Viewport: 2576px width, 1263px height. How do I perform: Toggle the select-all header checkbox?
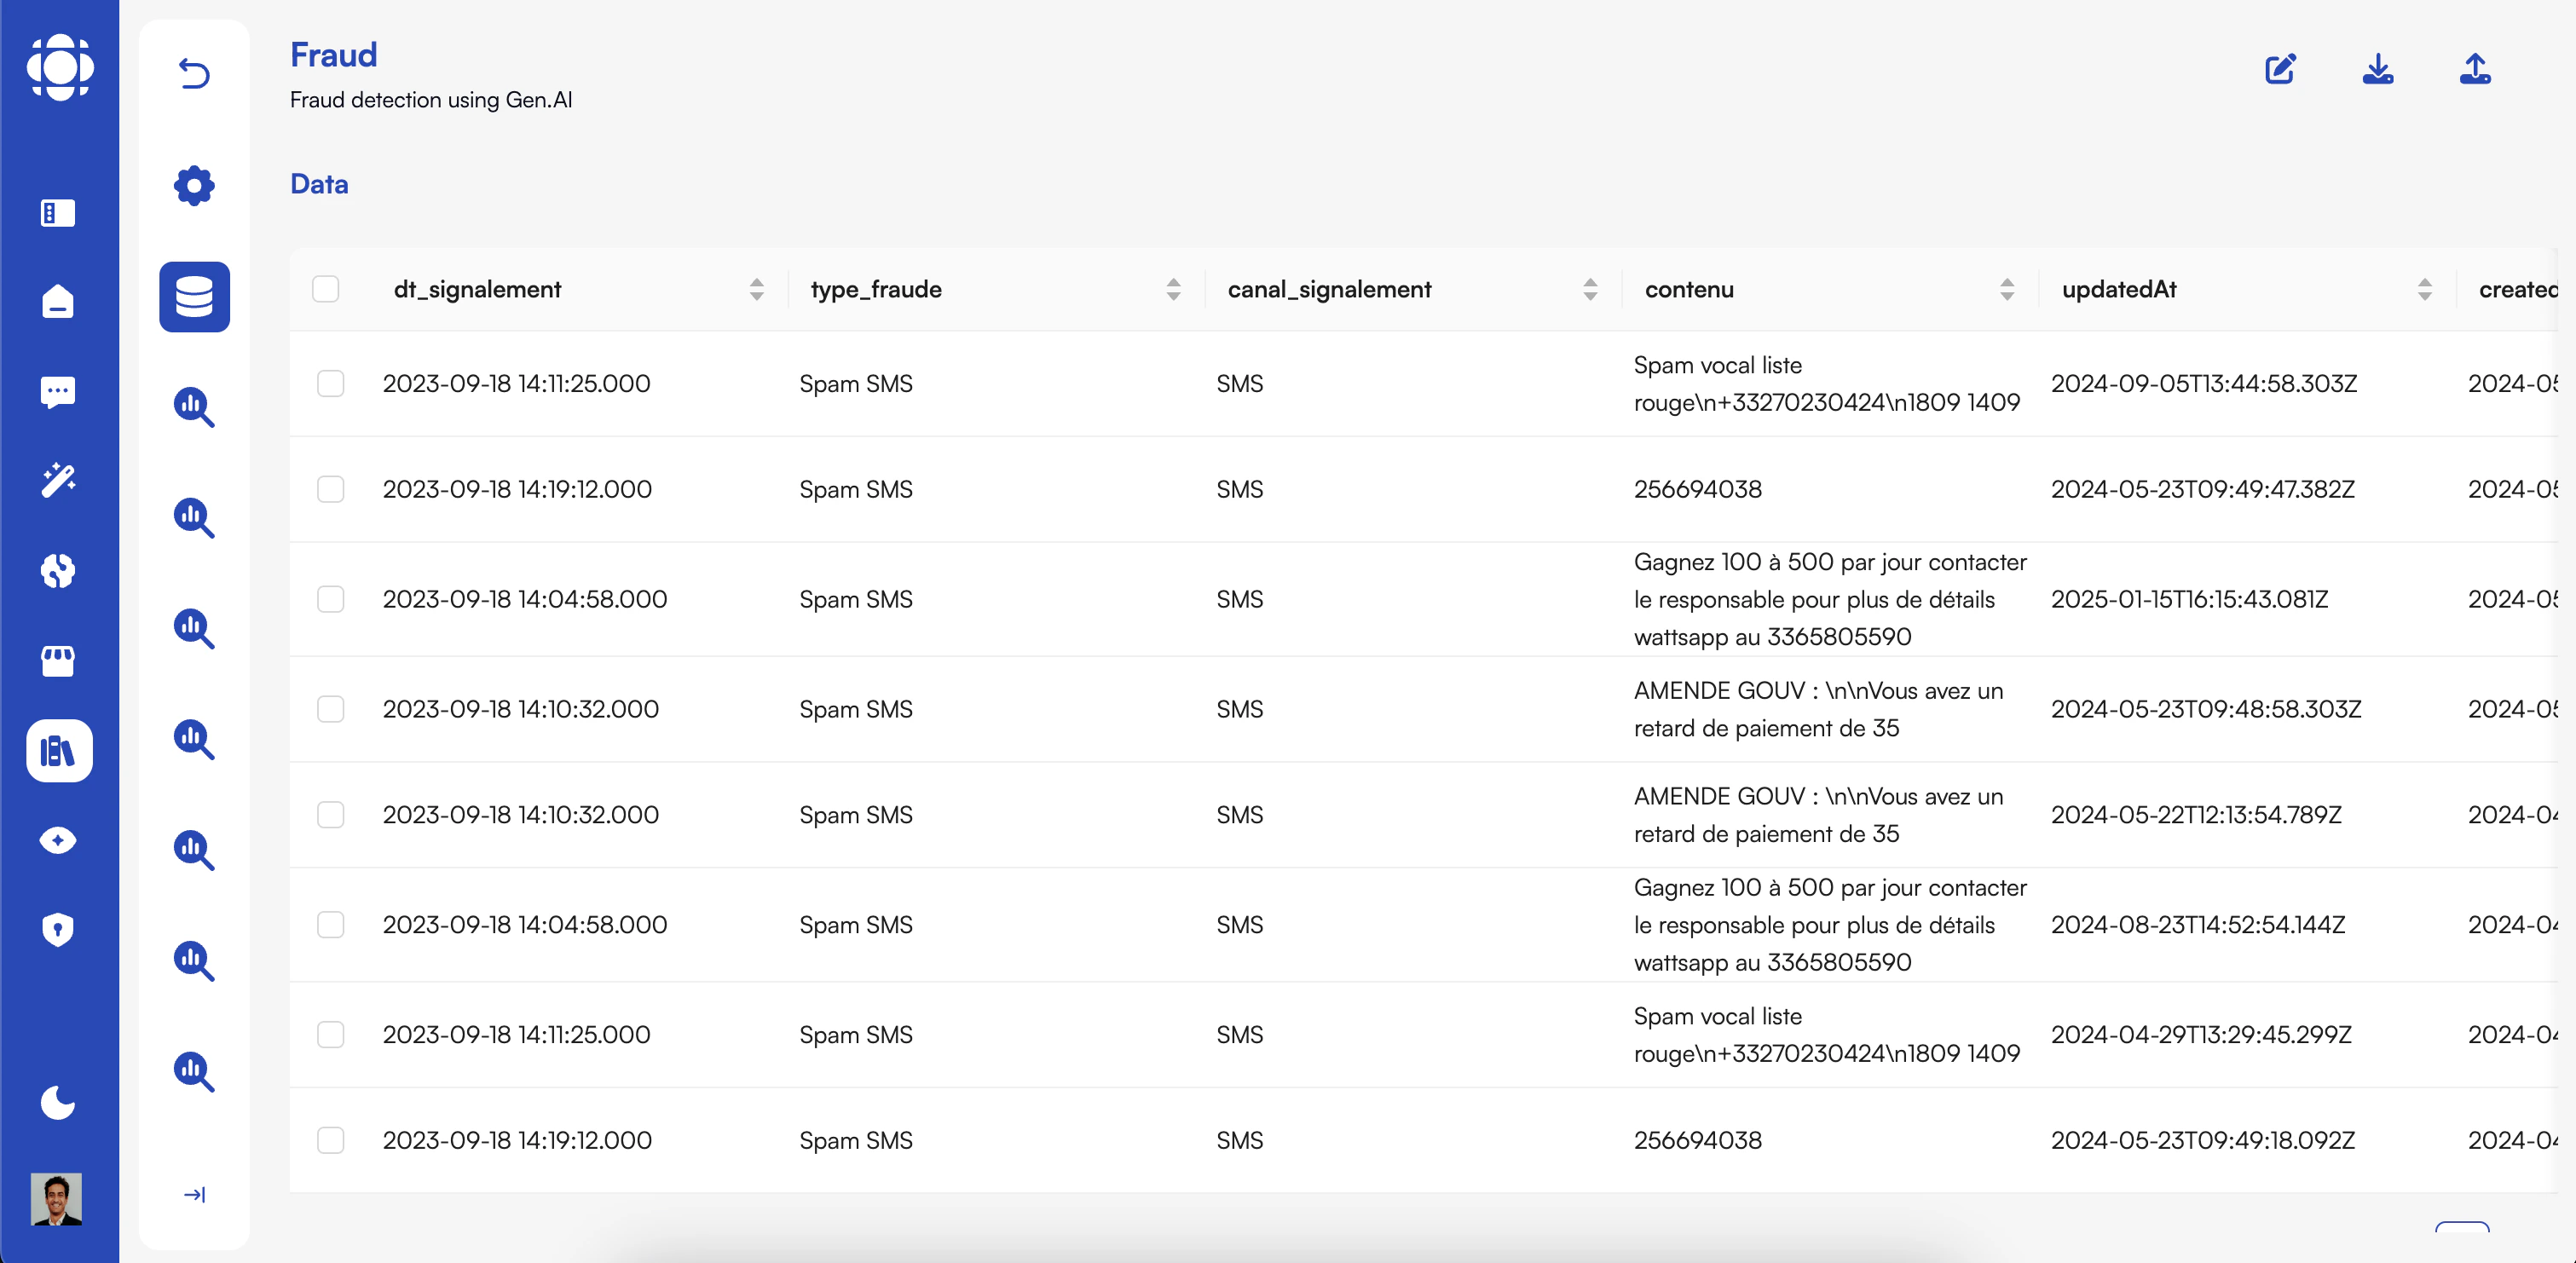click(326, 289)
